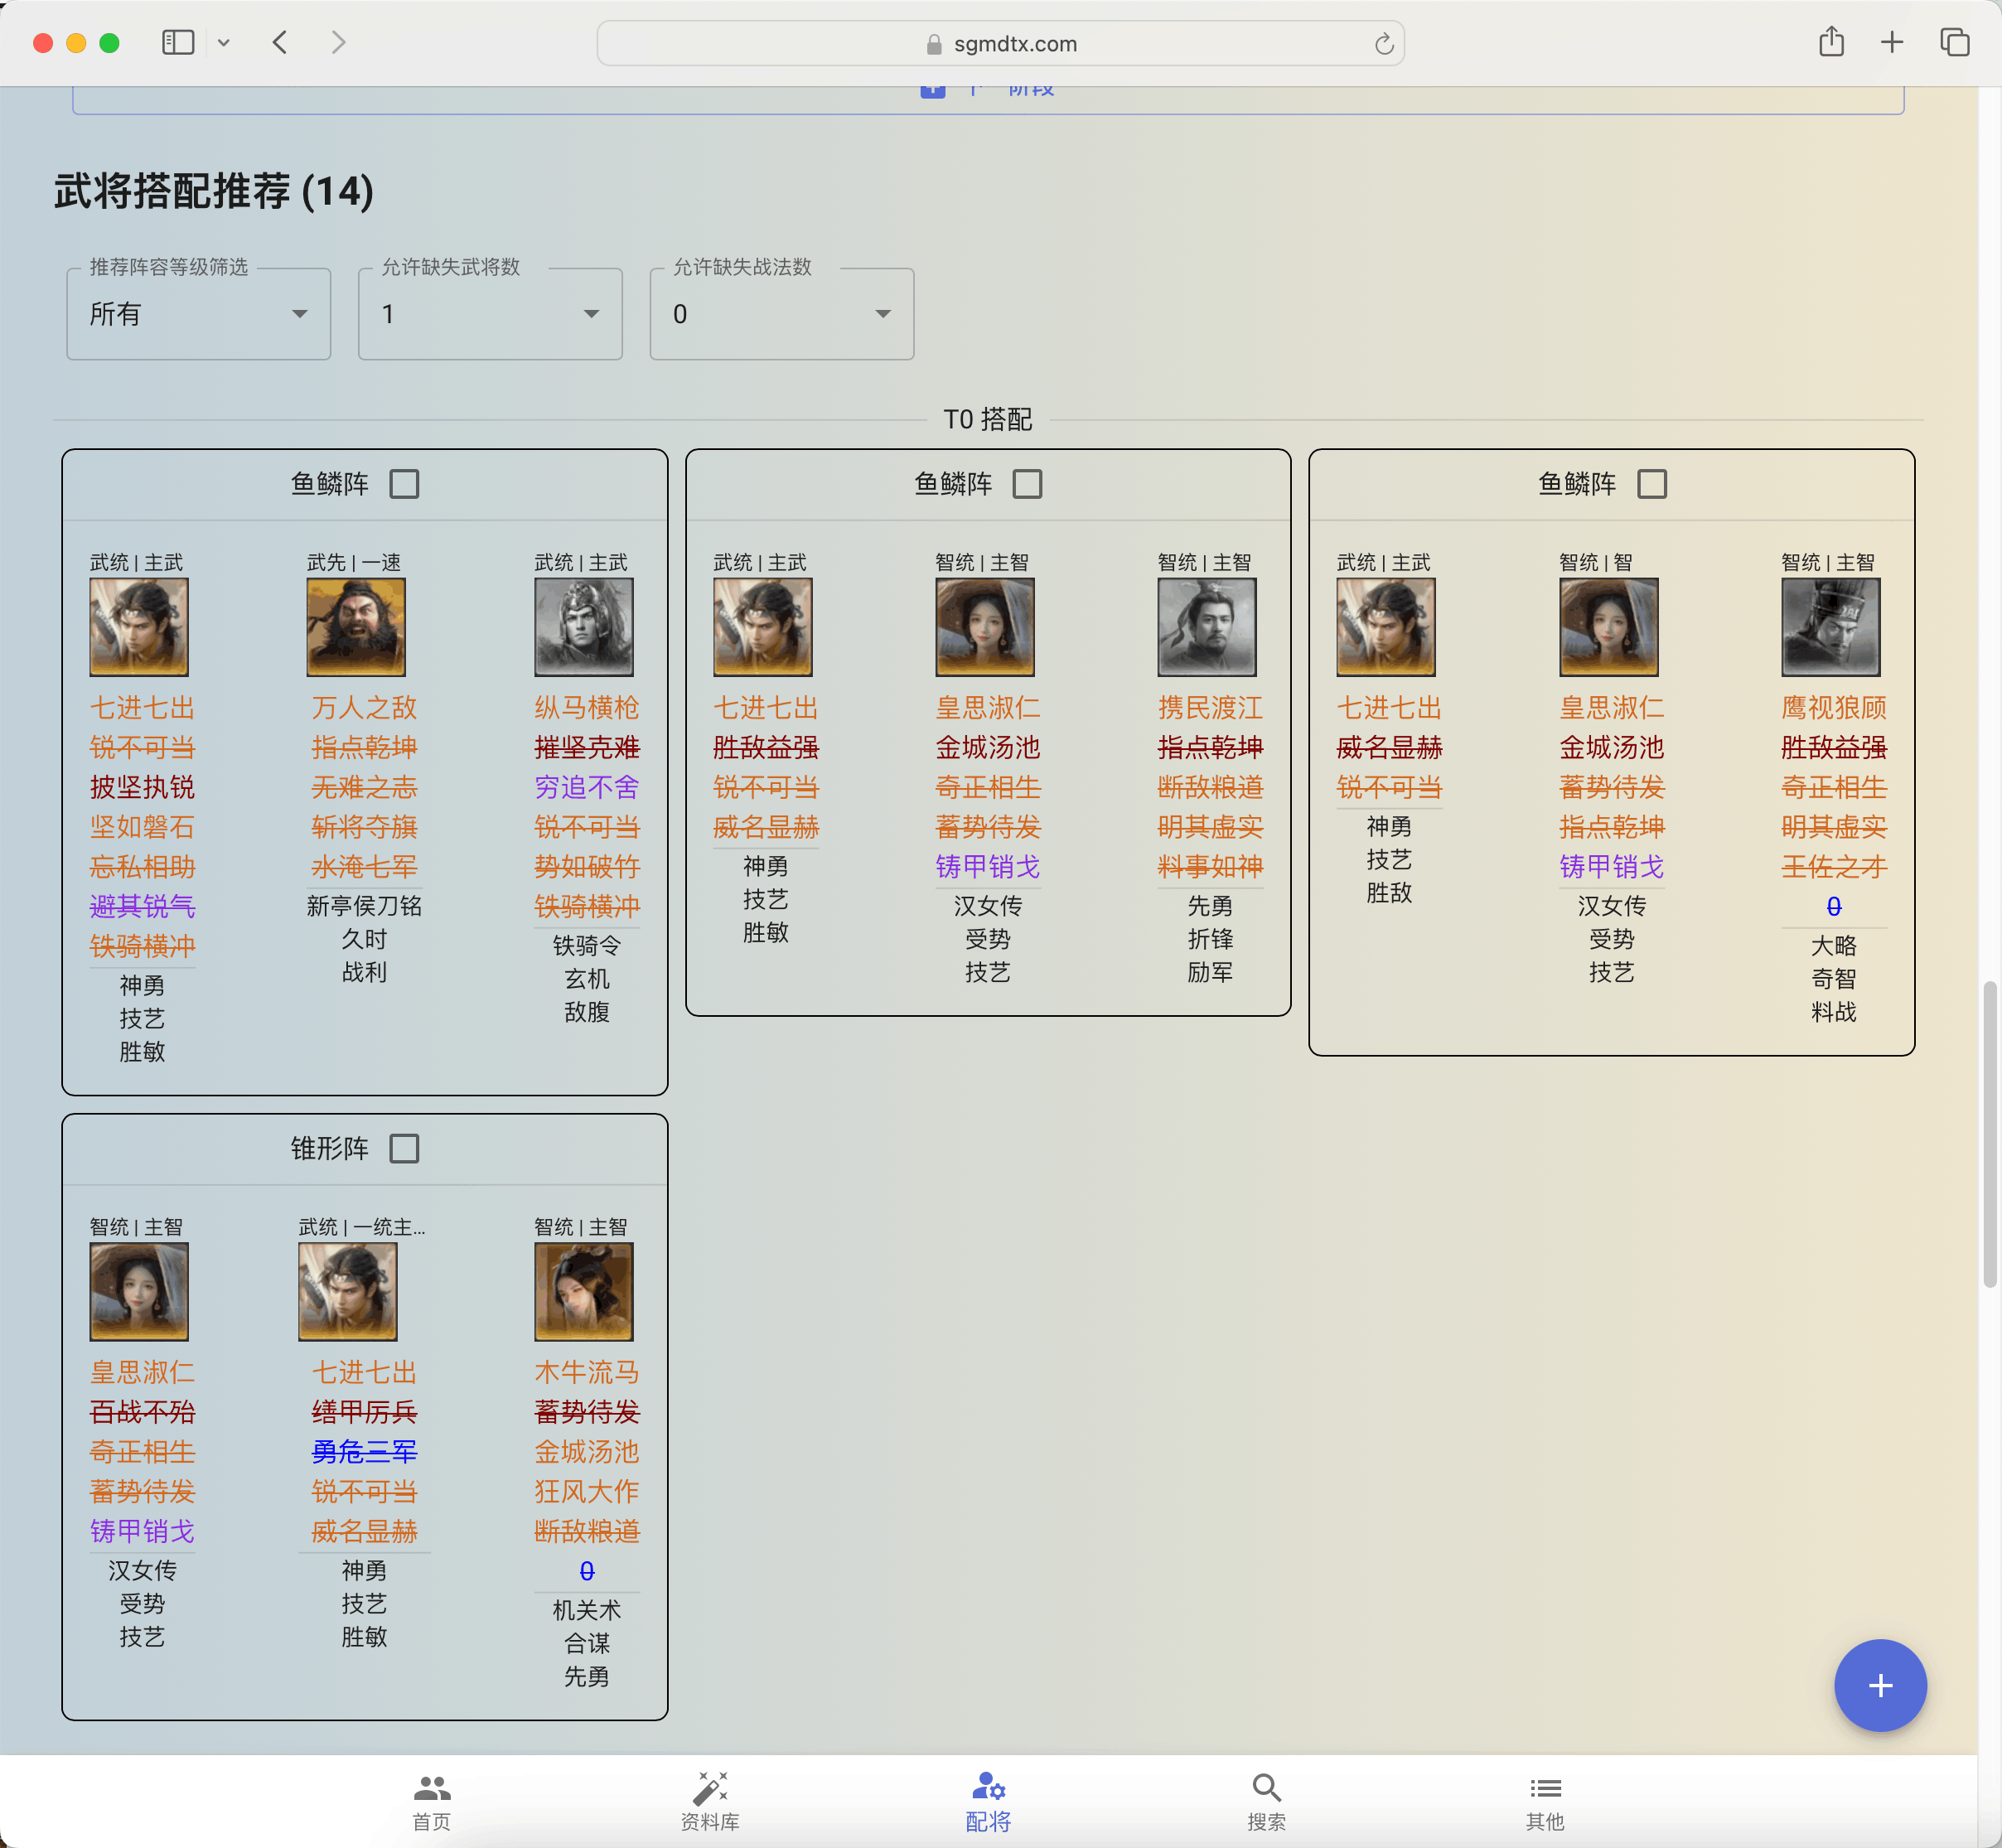Click the 鹰视狼顾 skill link

(1833, 708)
